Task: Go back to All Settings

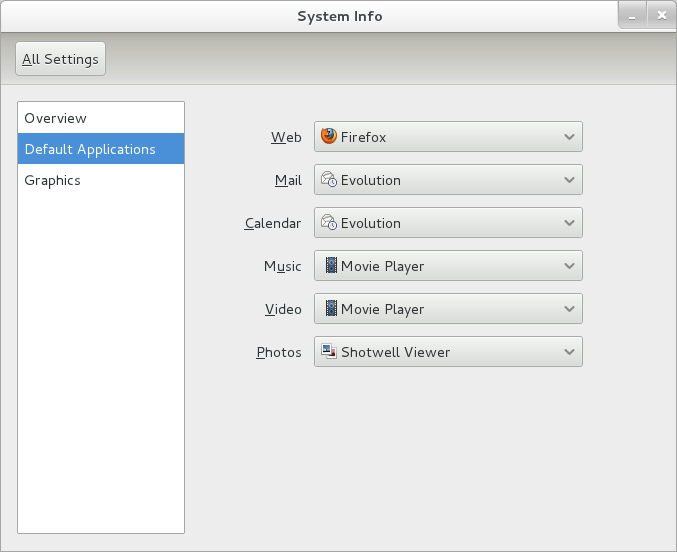Action: tap(60, 59)
